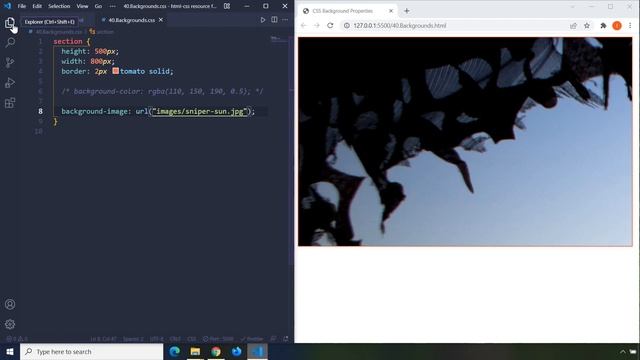
Task: Open the Edit menu
Action: point(37,6)
